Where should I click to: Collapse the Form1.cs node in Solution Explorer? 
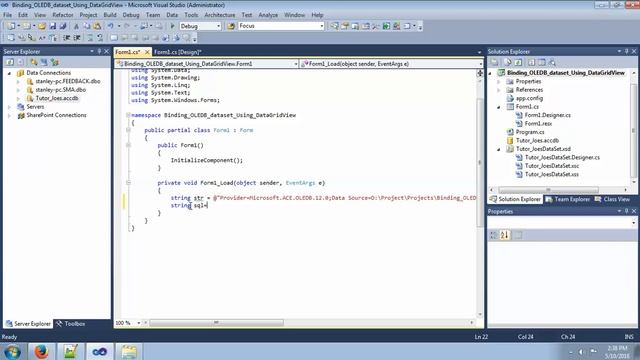coord(499,107)
